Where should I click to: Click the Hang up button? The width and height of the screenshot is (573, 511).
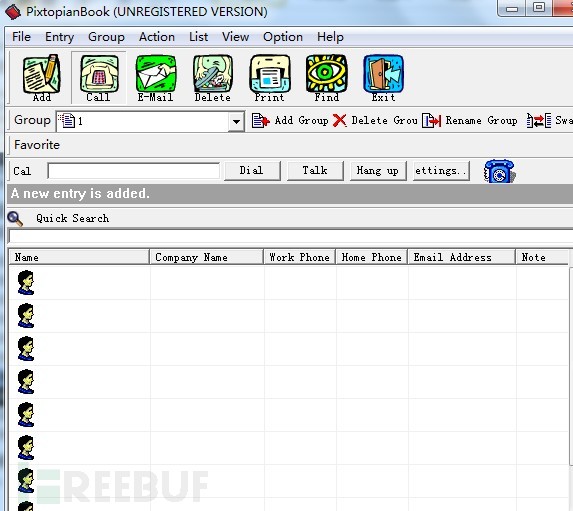(378, 171)
